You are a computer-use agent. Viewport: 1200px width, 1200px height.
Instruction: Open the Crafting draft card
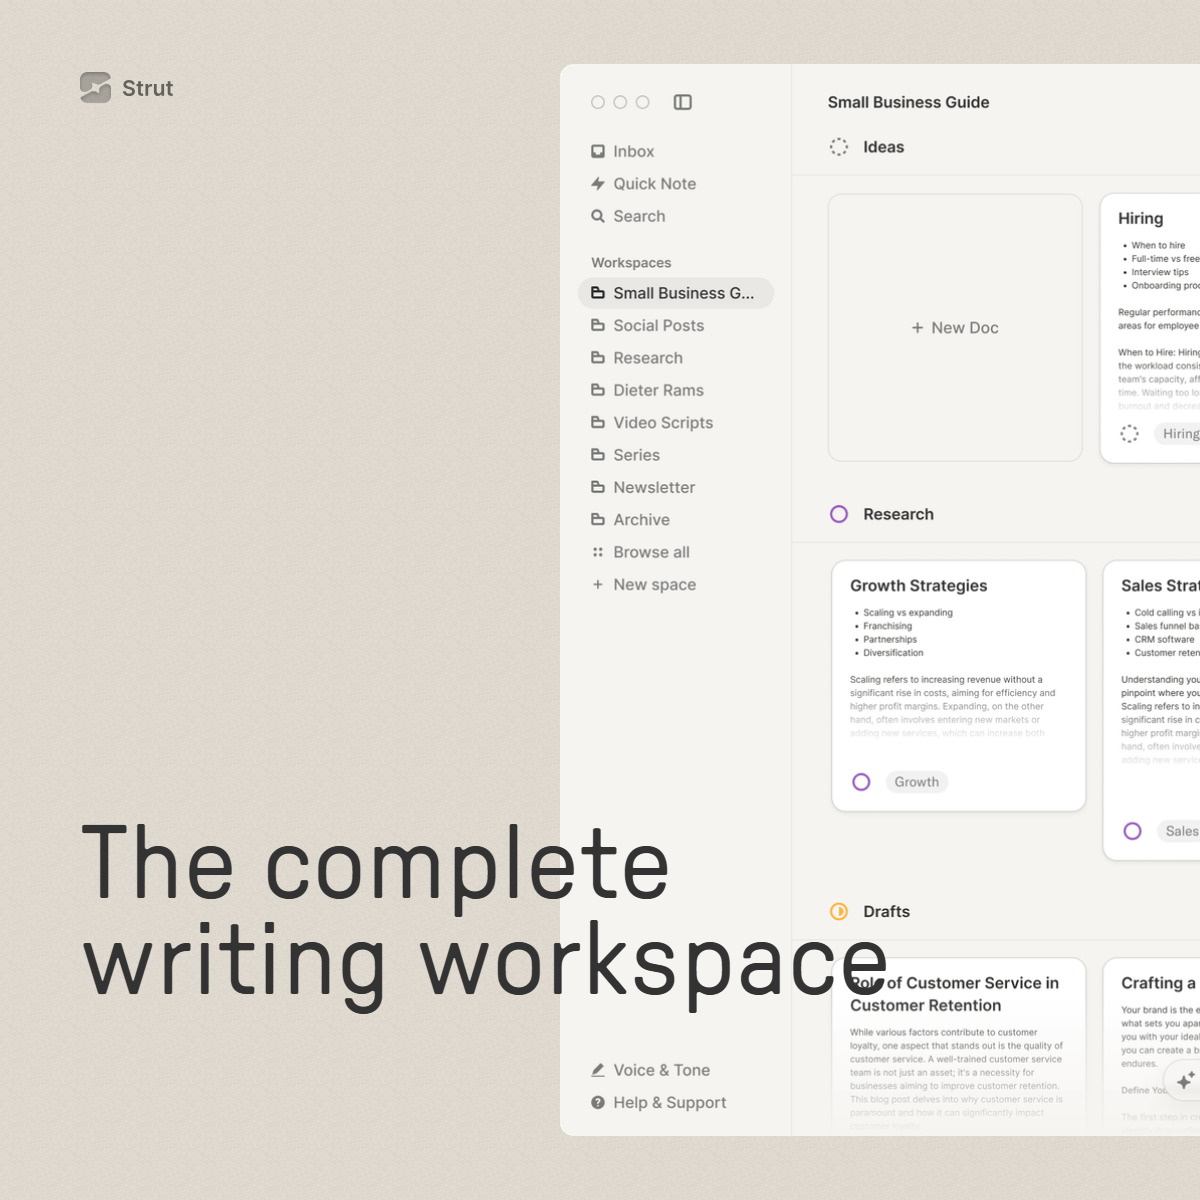(1152, 1047)
